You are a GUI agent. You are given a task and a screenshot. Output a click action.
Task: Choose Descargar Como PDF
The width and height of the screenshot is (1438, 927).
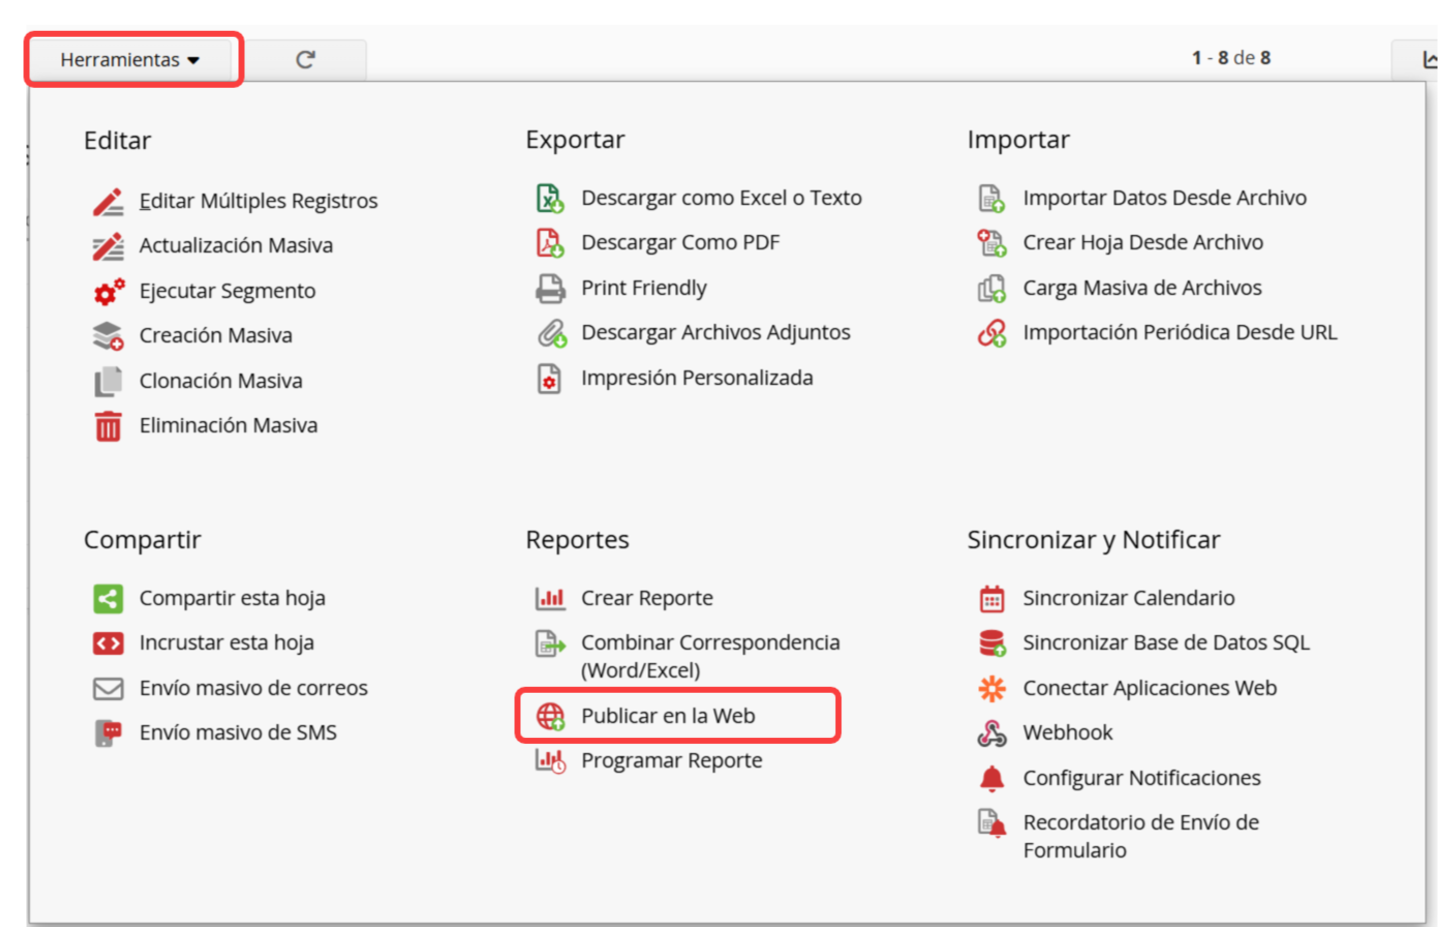click(680, 243)
